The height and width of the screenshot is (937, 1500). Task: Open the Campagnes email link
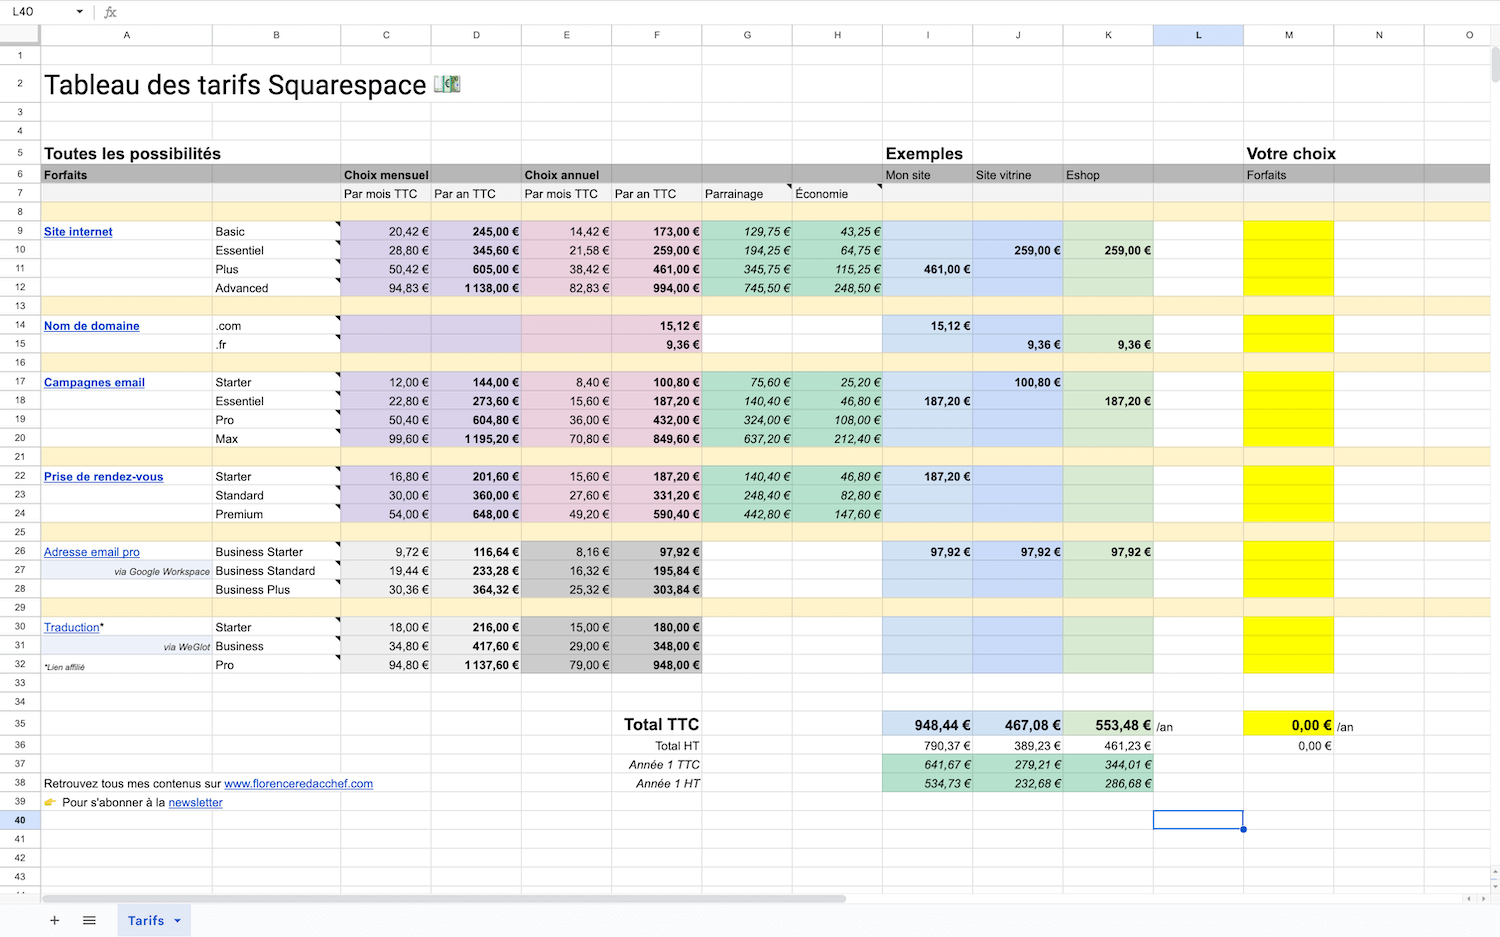pyautogui.click(x=94, y=383)
